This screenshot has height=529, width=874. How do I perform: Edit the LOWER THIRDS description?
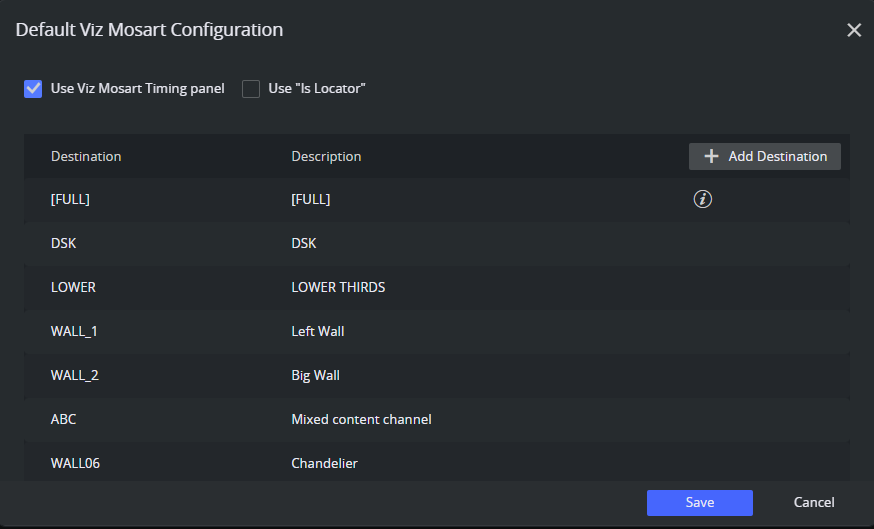(x=338, y=287)
